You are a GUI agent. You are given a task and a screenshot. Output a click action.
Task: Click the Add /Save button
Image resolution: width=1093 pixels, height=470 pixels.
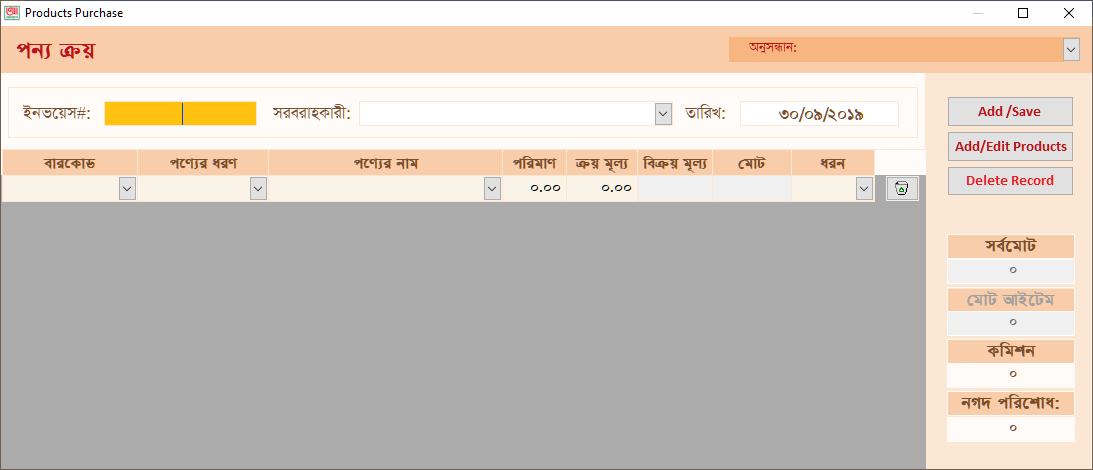coord(1010,112)
